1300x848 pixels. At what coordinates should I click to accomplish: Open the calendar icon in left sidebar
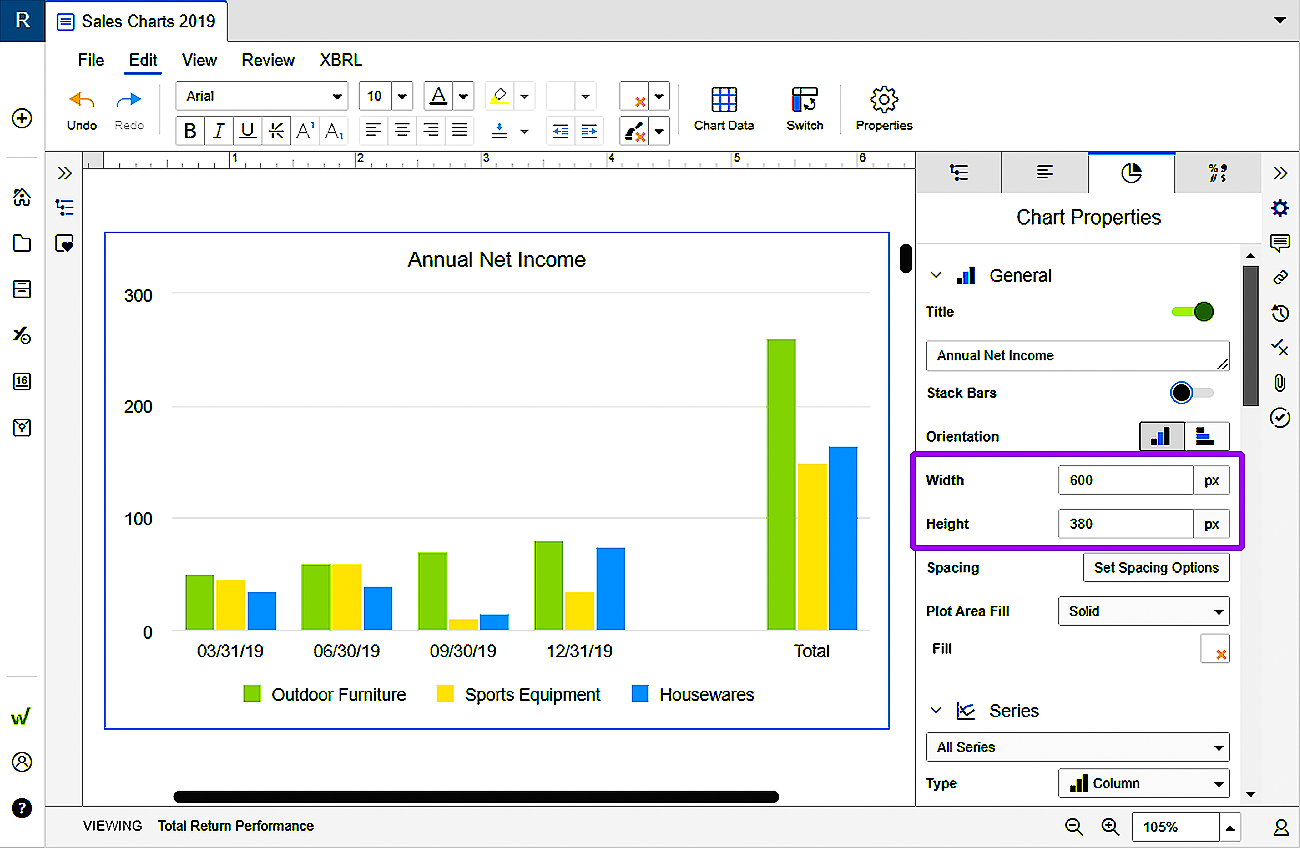[x=22, y=381]
